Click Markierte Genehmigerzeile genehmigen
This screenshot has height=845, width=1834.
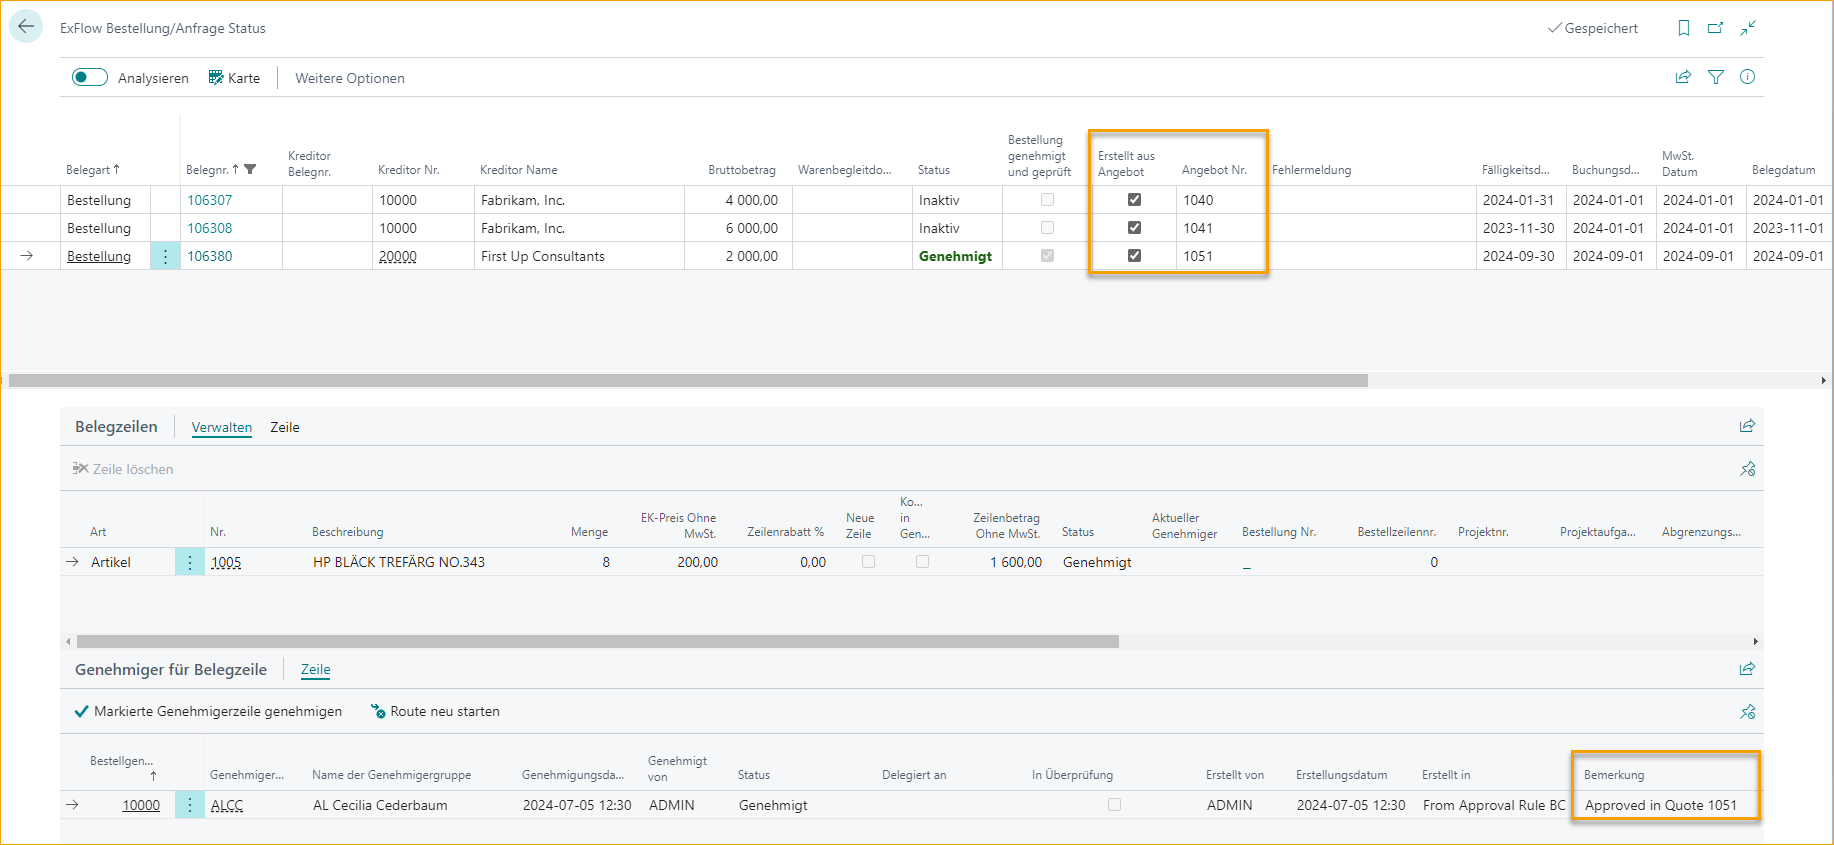click(x=208, y=712)
